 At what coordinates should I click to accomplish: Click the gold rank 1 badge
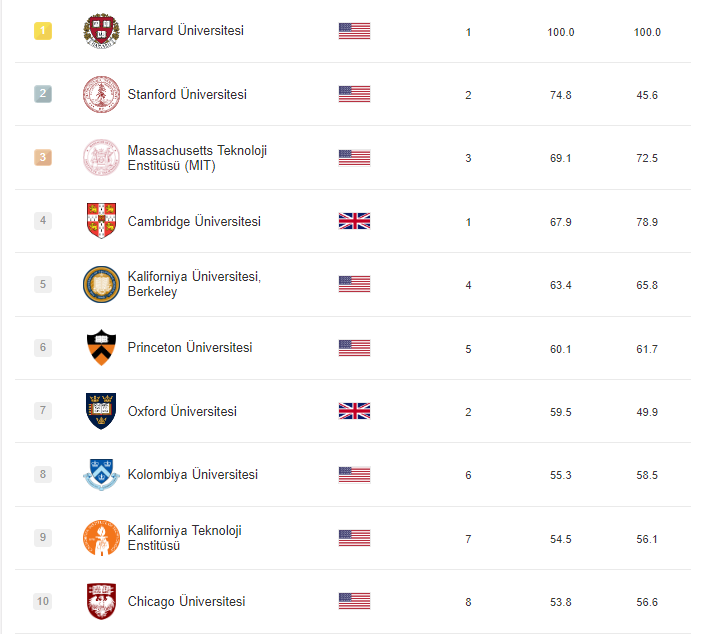[43, 31]
